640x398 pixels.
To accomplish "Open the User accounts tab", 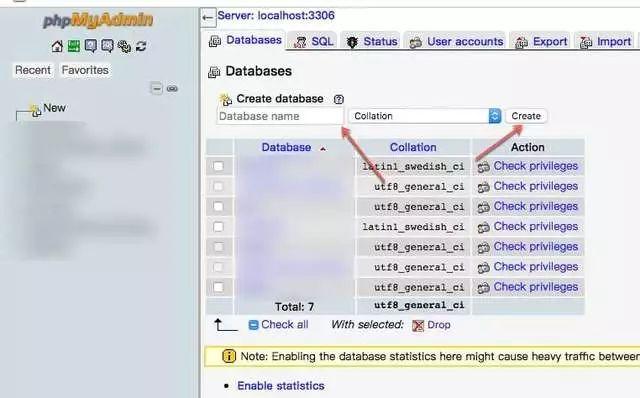I will click(x=456, y=42).
